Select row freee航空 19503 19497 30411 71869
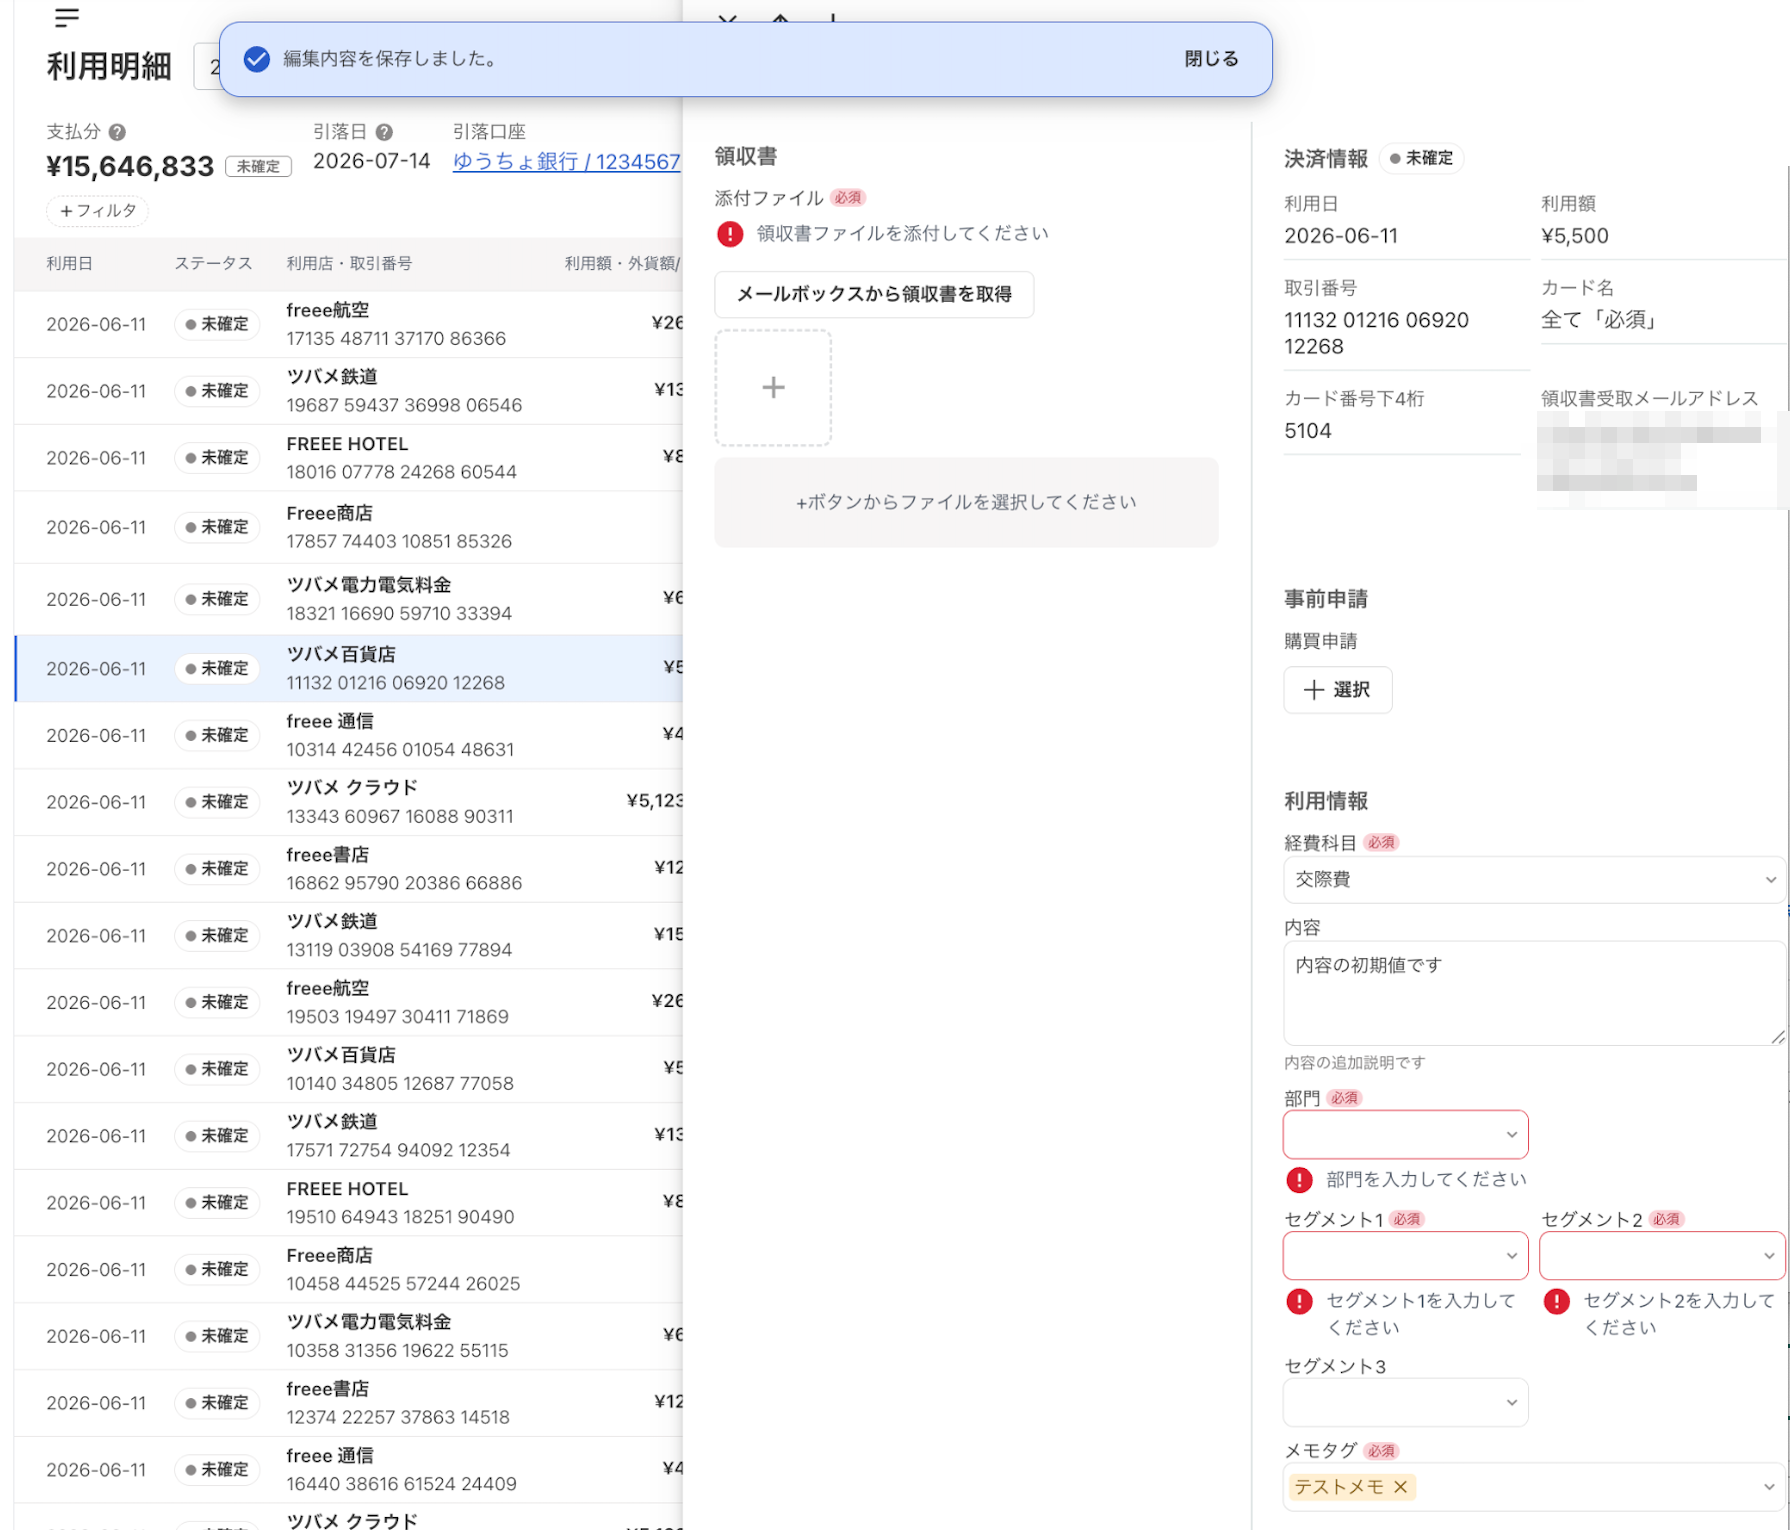Image resolution: width=1790 pixels, height=1530 pixels. pyautogui.click(x=349, y=1002)
